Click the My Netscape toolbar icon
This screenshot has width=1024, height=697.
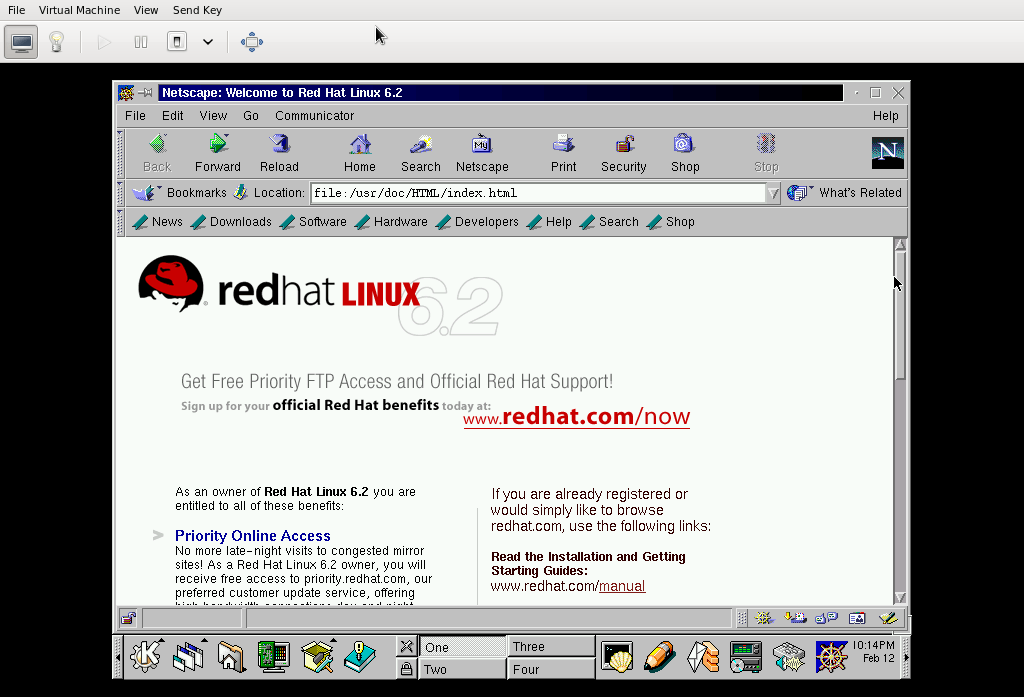(482, 145)
